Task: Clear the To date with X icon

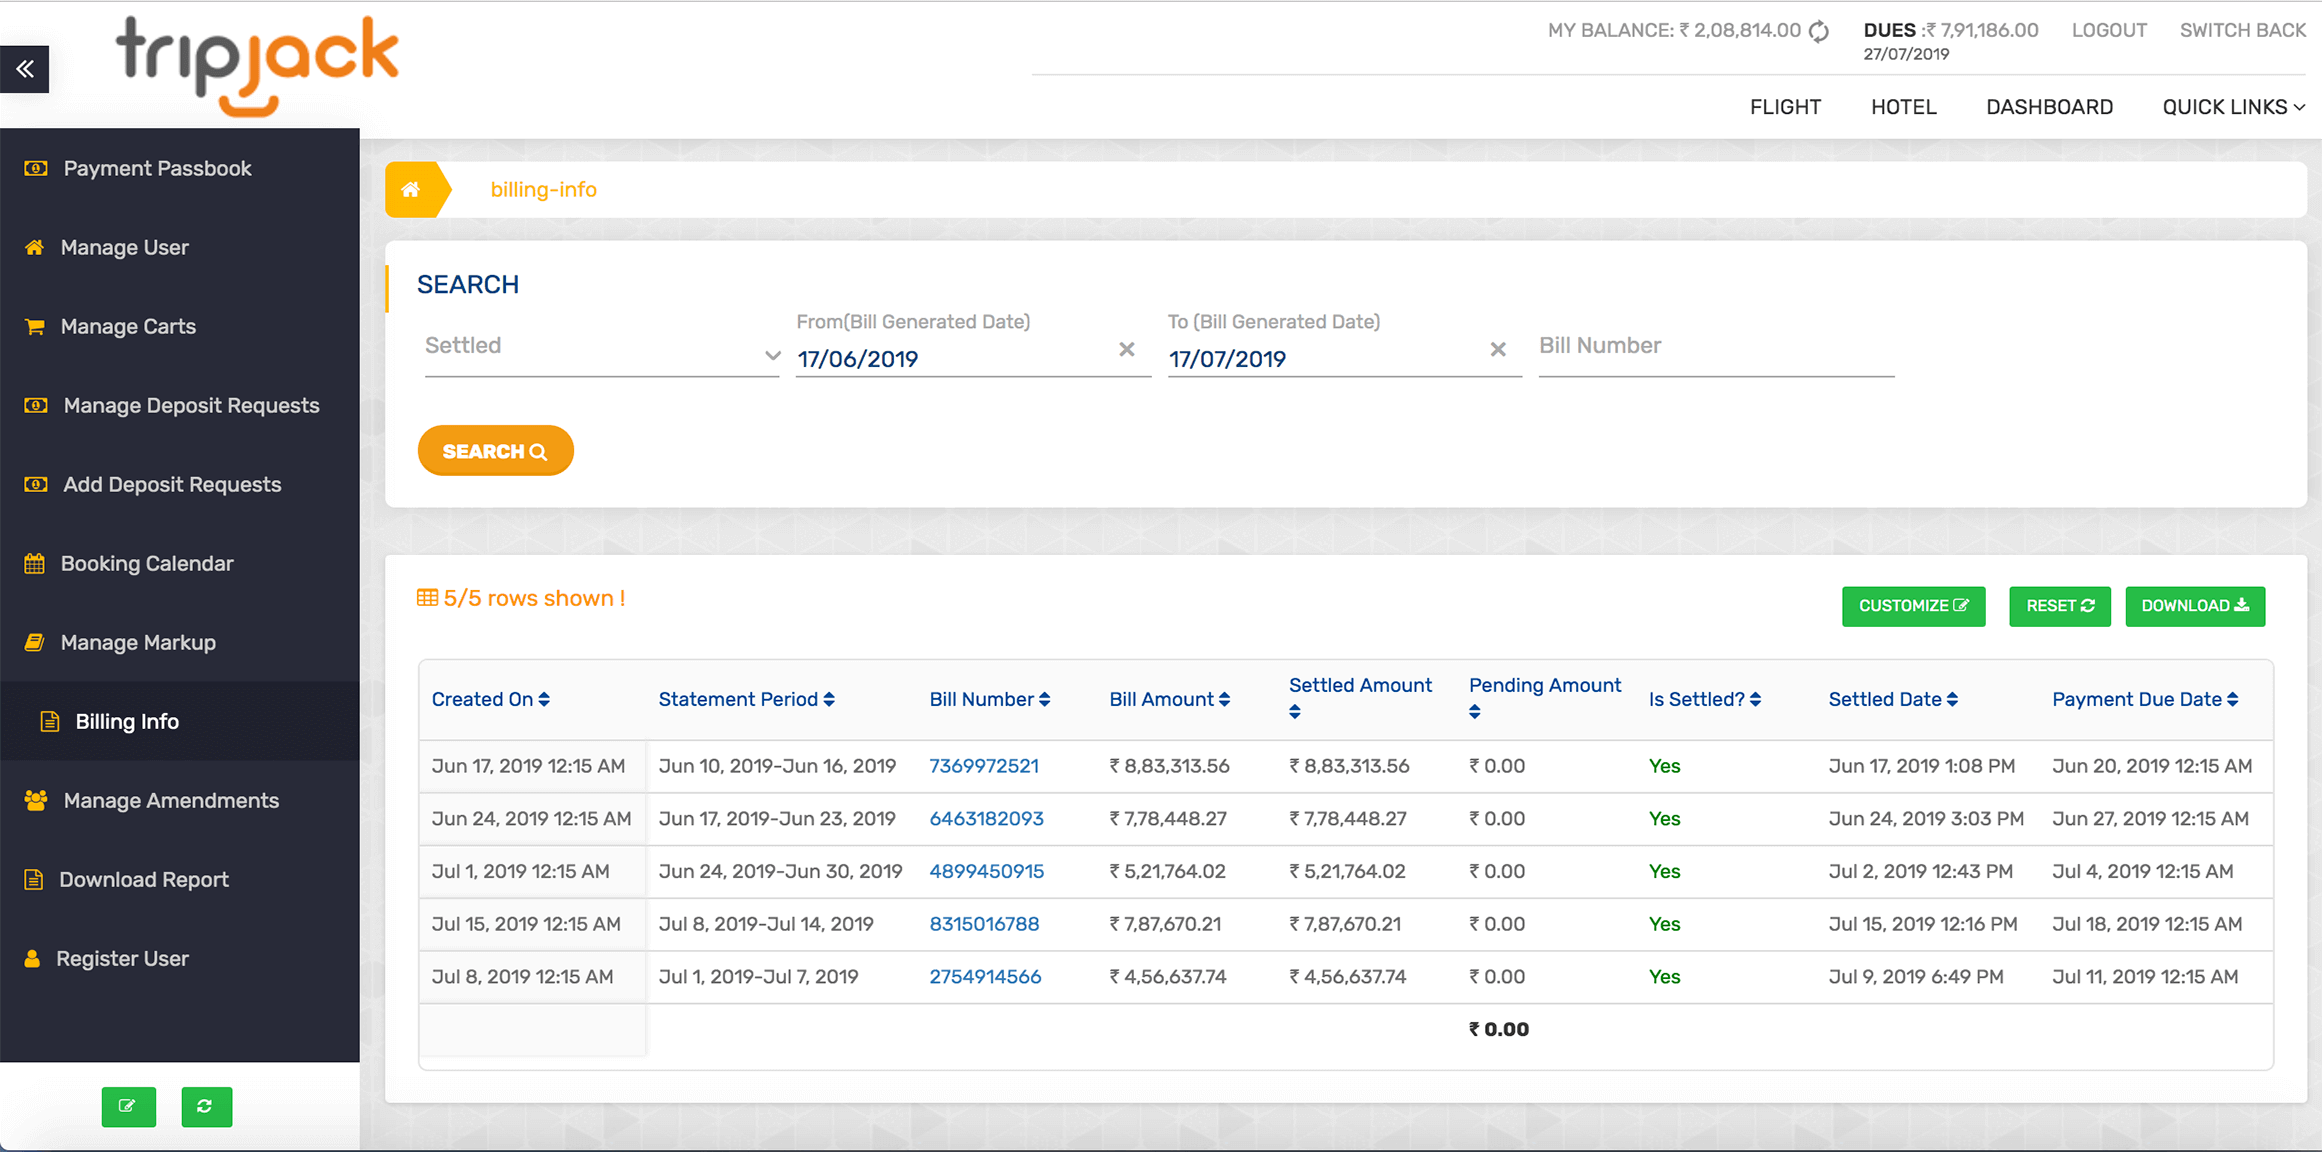Action: (x=1498, y=349)
